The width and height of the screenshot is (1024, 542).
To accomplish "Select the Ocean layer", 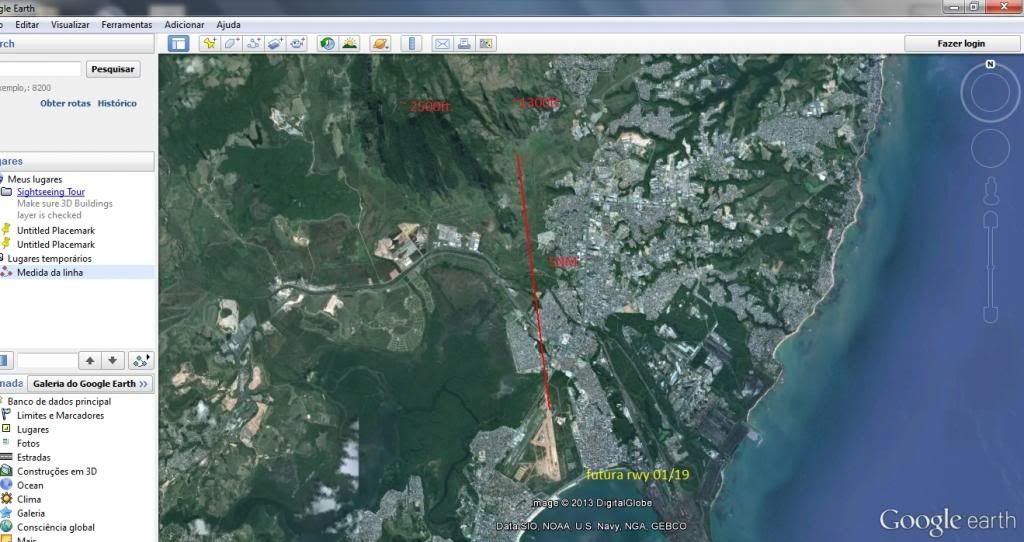I will point(30,486).
